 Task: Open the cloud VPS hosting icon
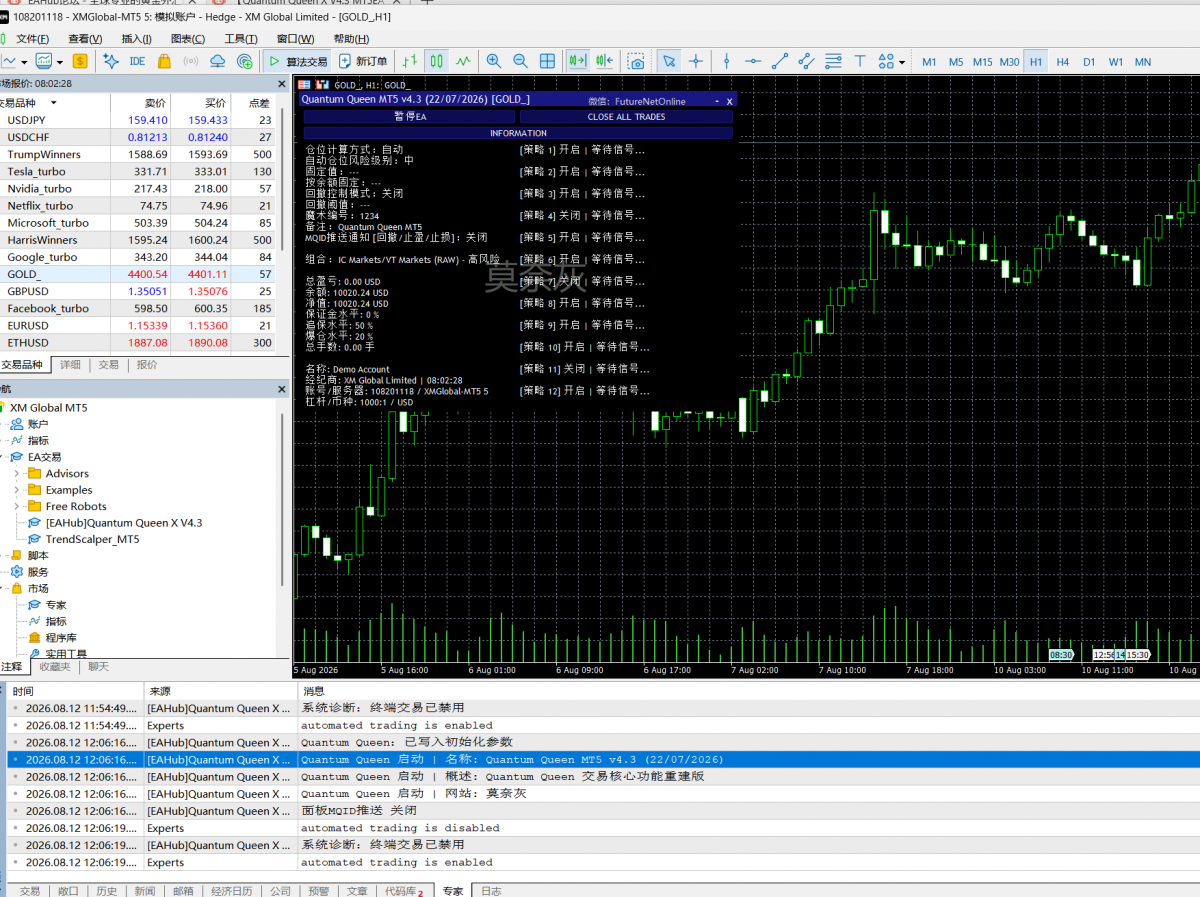click(218, 61)
